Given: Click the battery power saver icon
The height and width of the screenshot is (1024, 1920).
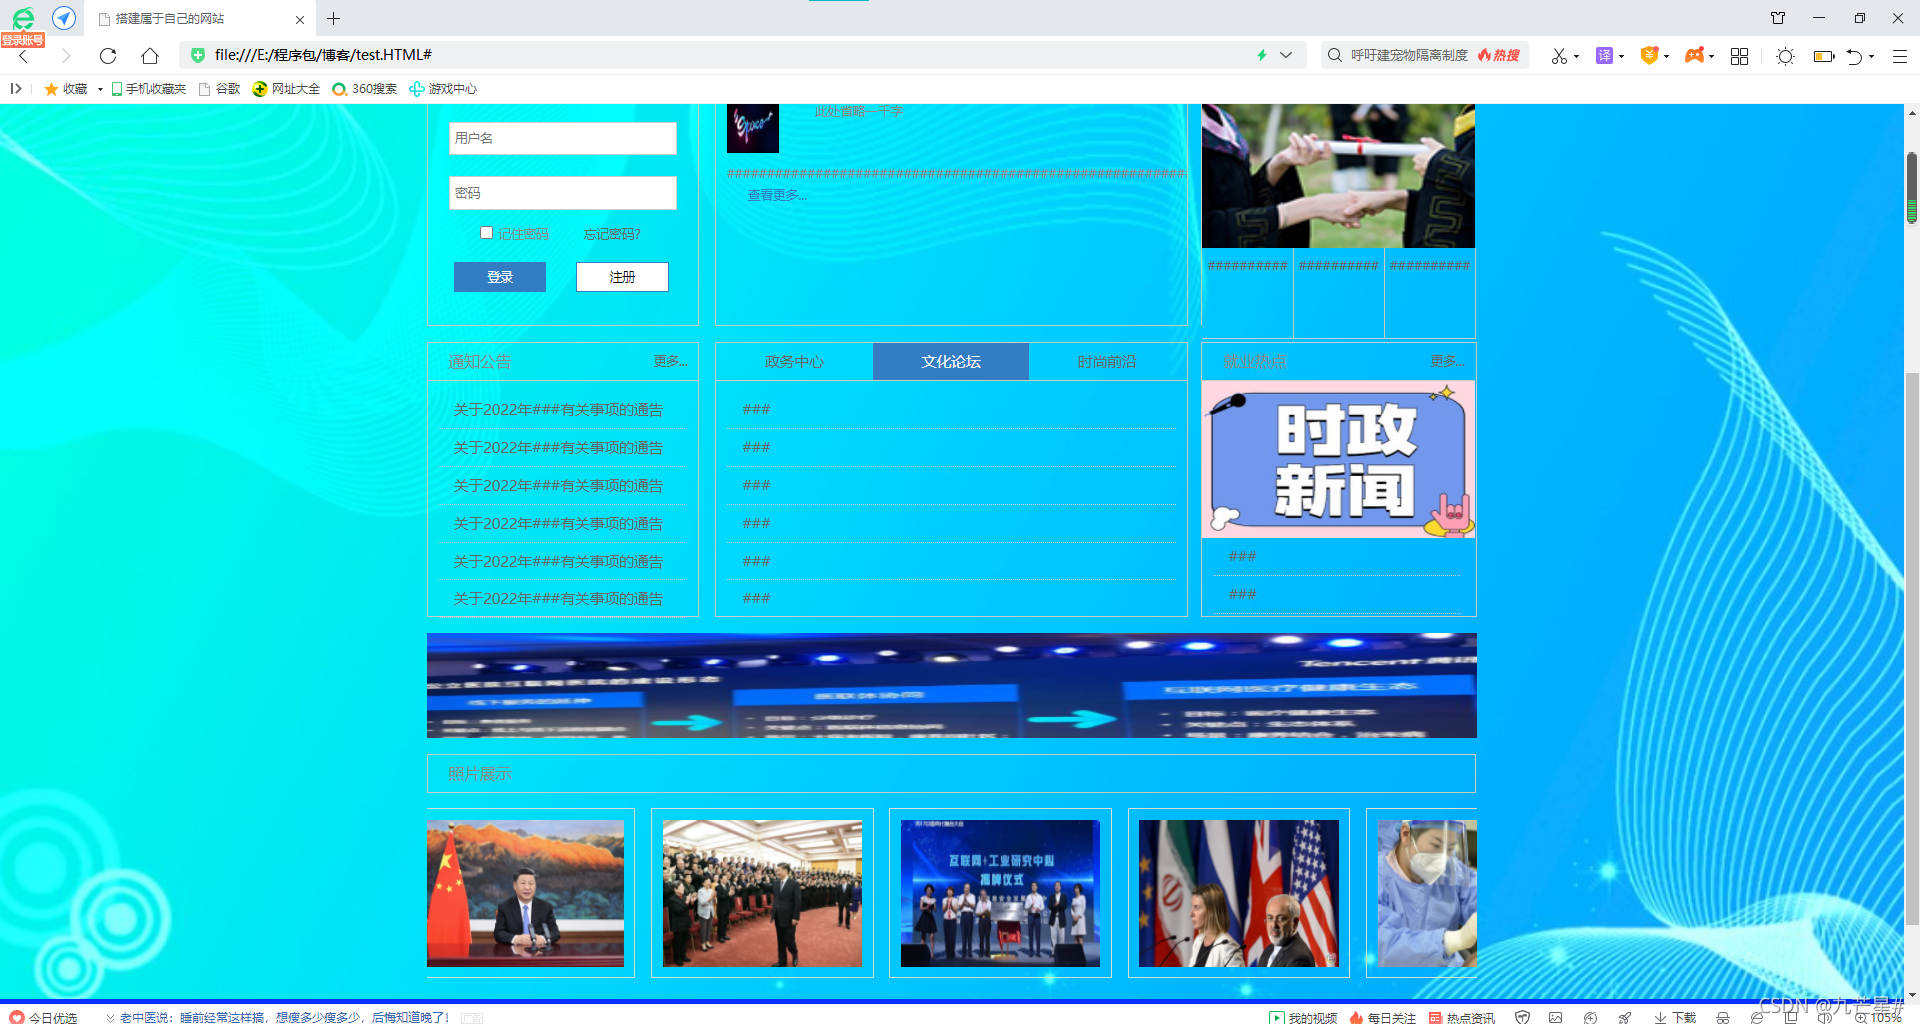Looking at the screenshot, I should click(x=1824, y=56).
